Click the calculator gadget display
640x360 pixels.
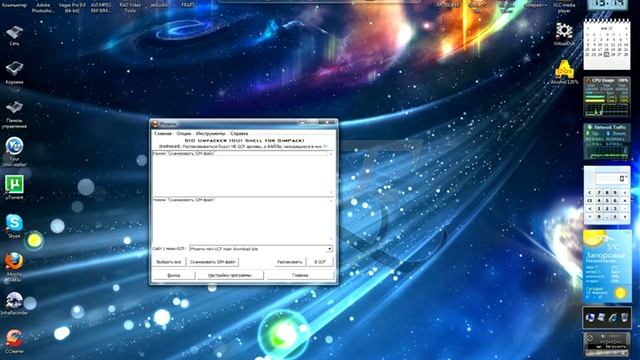coord(611,178)
